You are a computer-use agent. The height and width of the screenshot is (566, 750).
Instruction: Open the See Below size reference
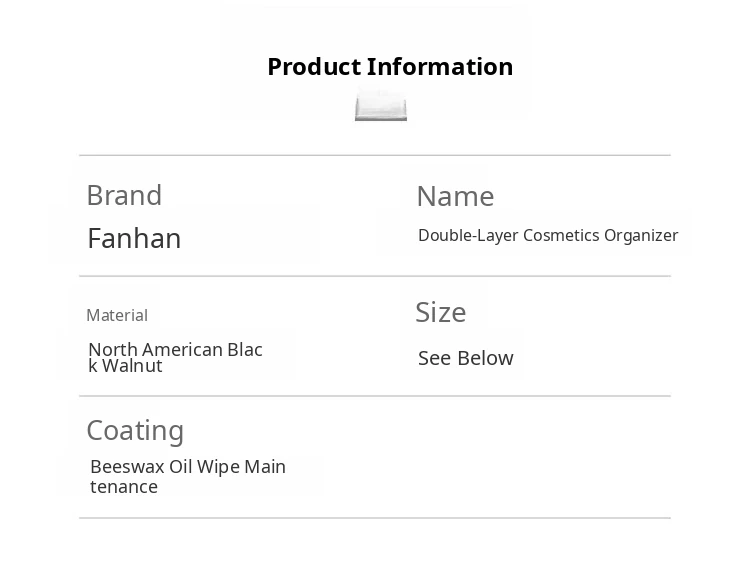point(466,358)
